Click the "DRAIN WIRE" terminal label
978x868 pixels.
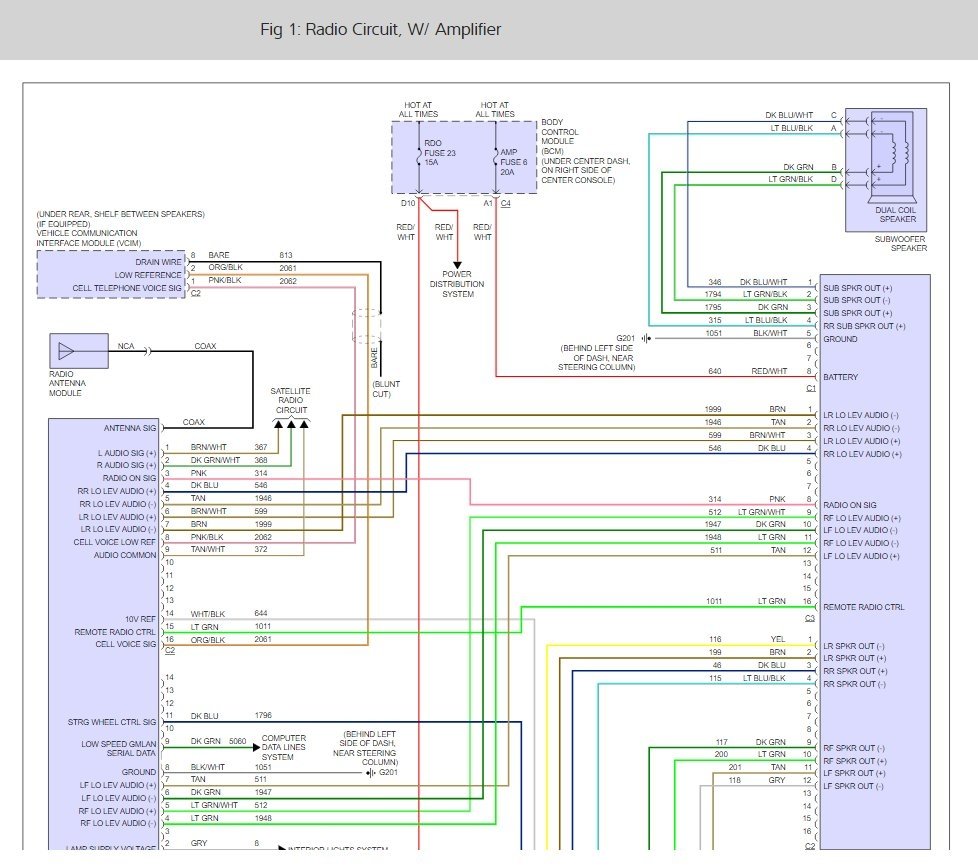158,262
